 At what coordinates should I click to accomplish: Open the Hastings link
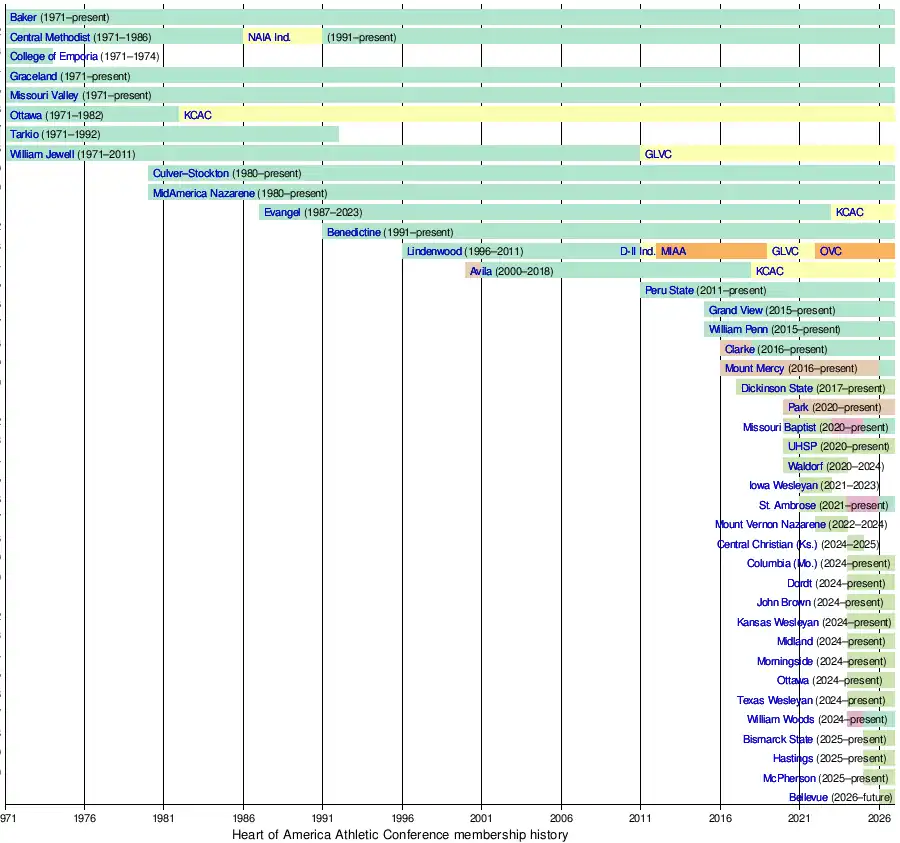(793, 759)
